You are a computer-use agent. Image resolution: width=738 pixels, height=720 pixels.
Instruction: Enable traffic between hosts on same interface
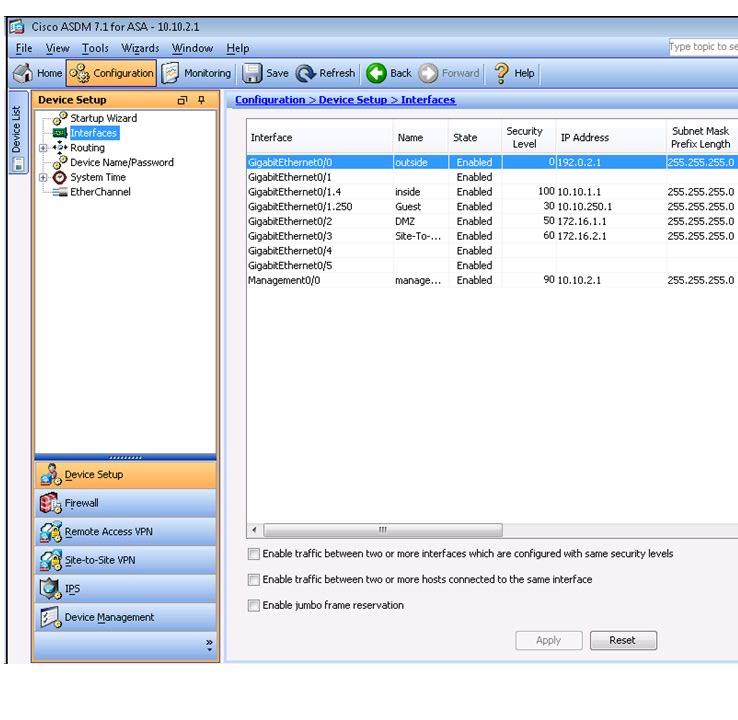pos(254,580)
